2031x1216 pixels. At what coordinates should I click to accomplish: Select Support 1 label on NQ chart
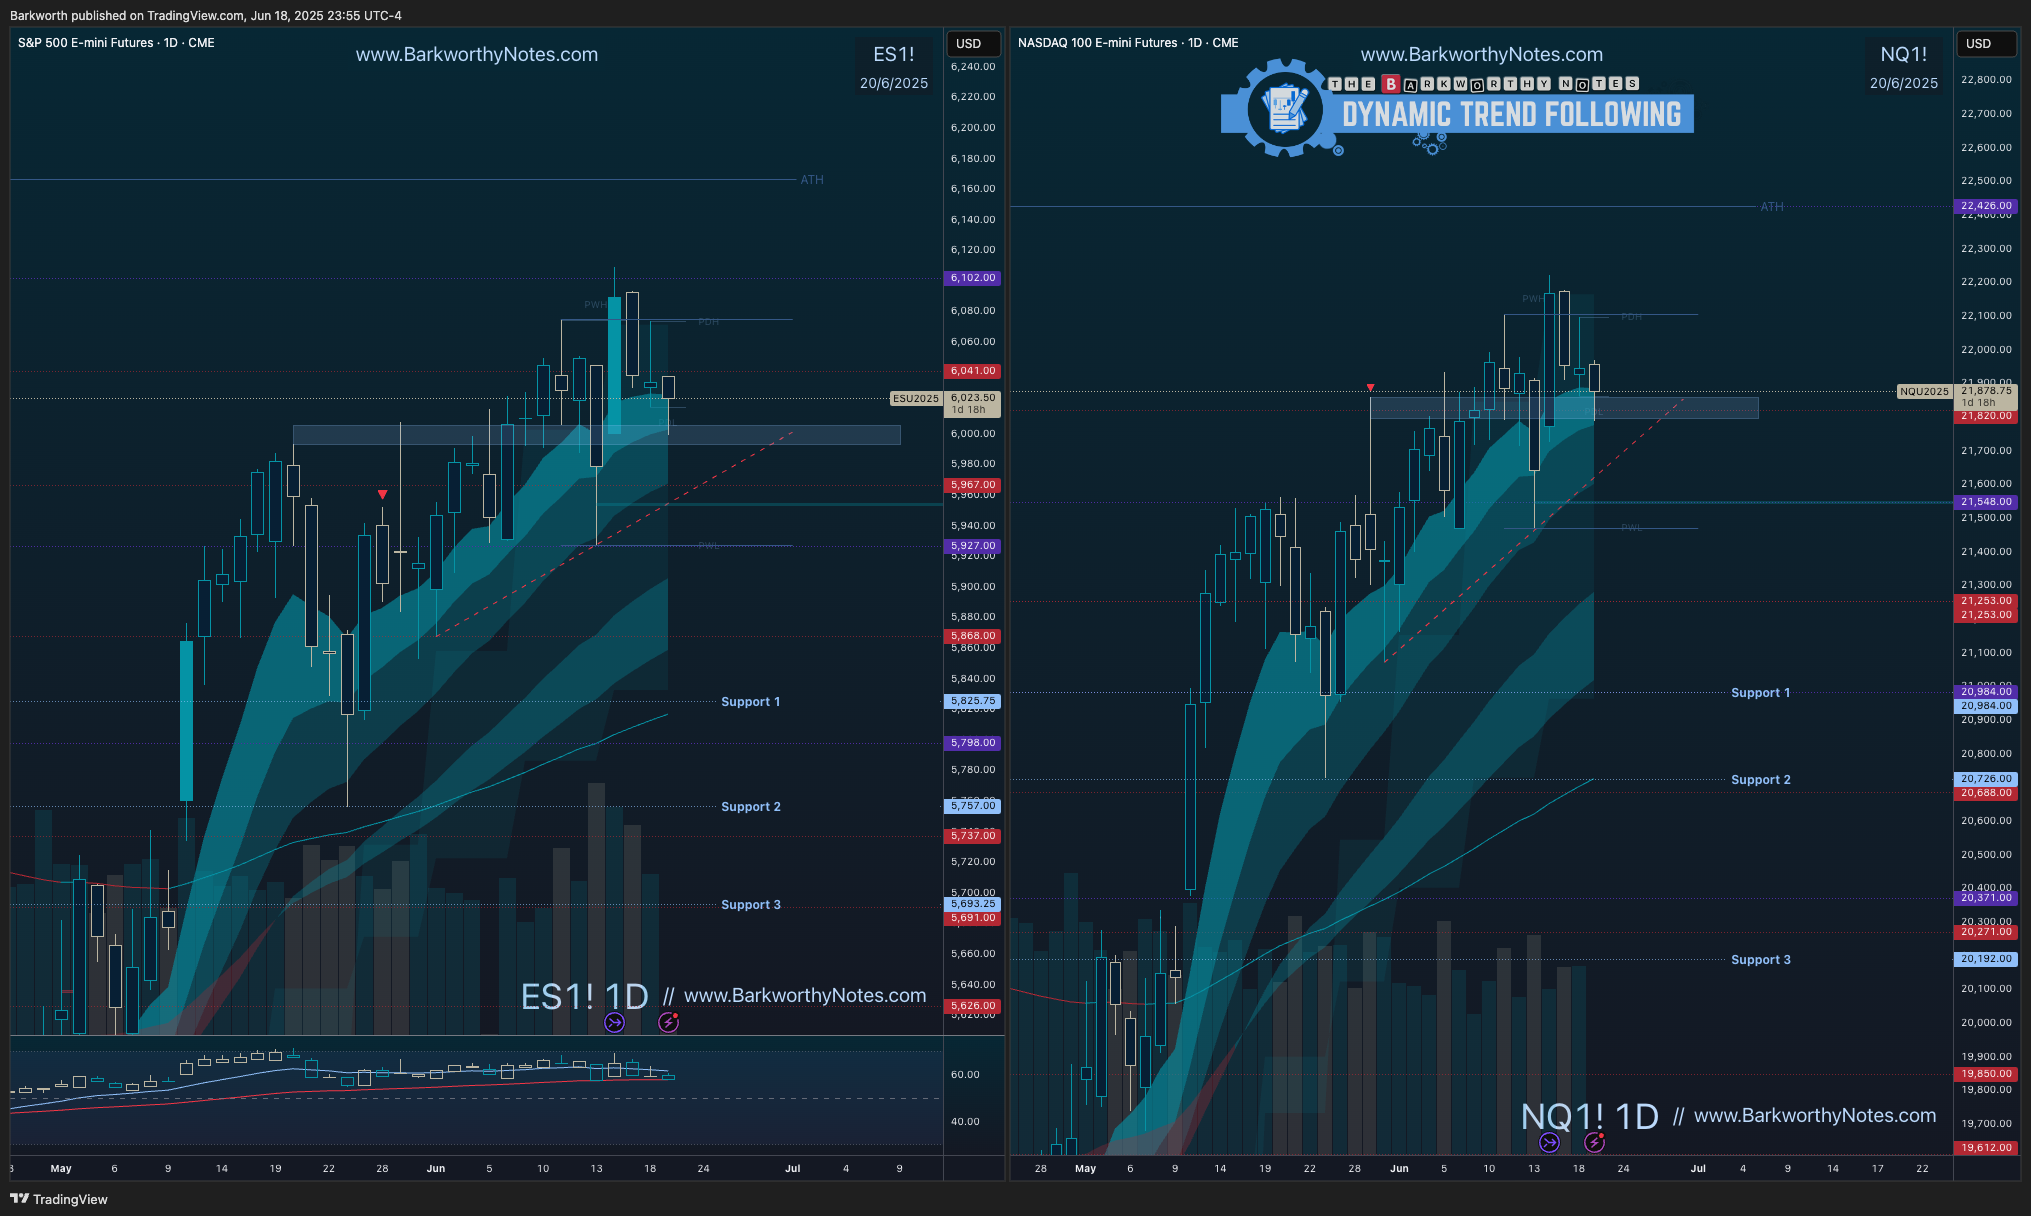(x=1761, y=693)
